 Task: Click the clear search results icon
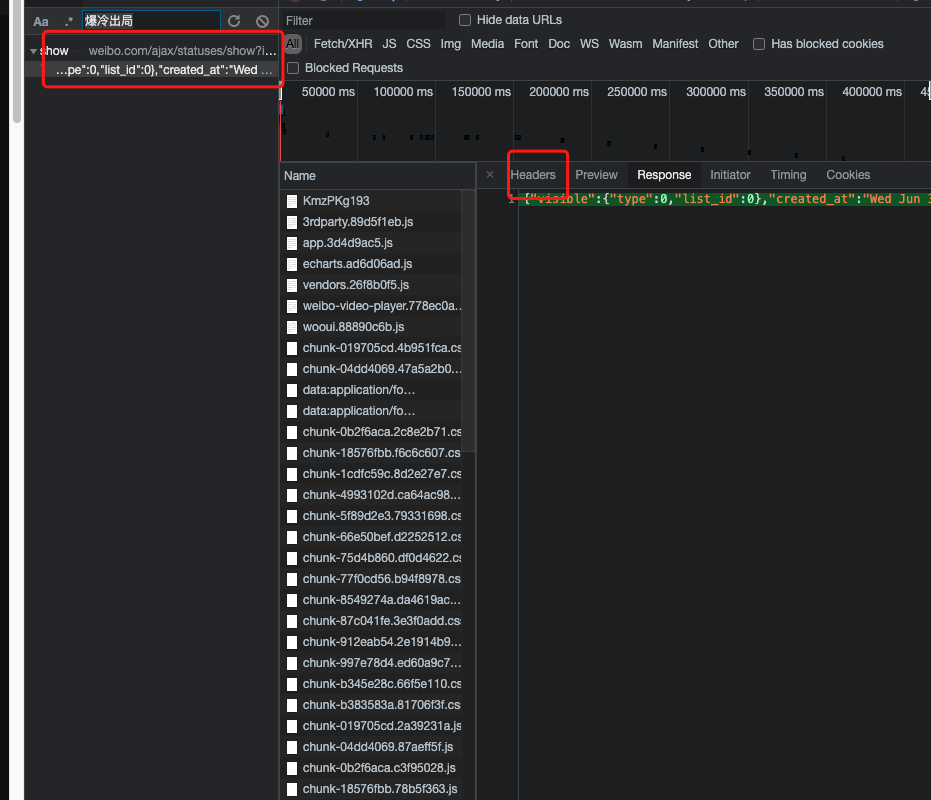pyautogui.click(x=262, y=21)
